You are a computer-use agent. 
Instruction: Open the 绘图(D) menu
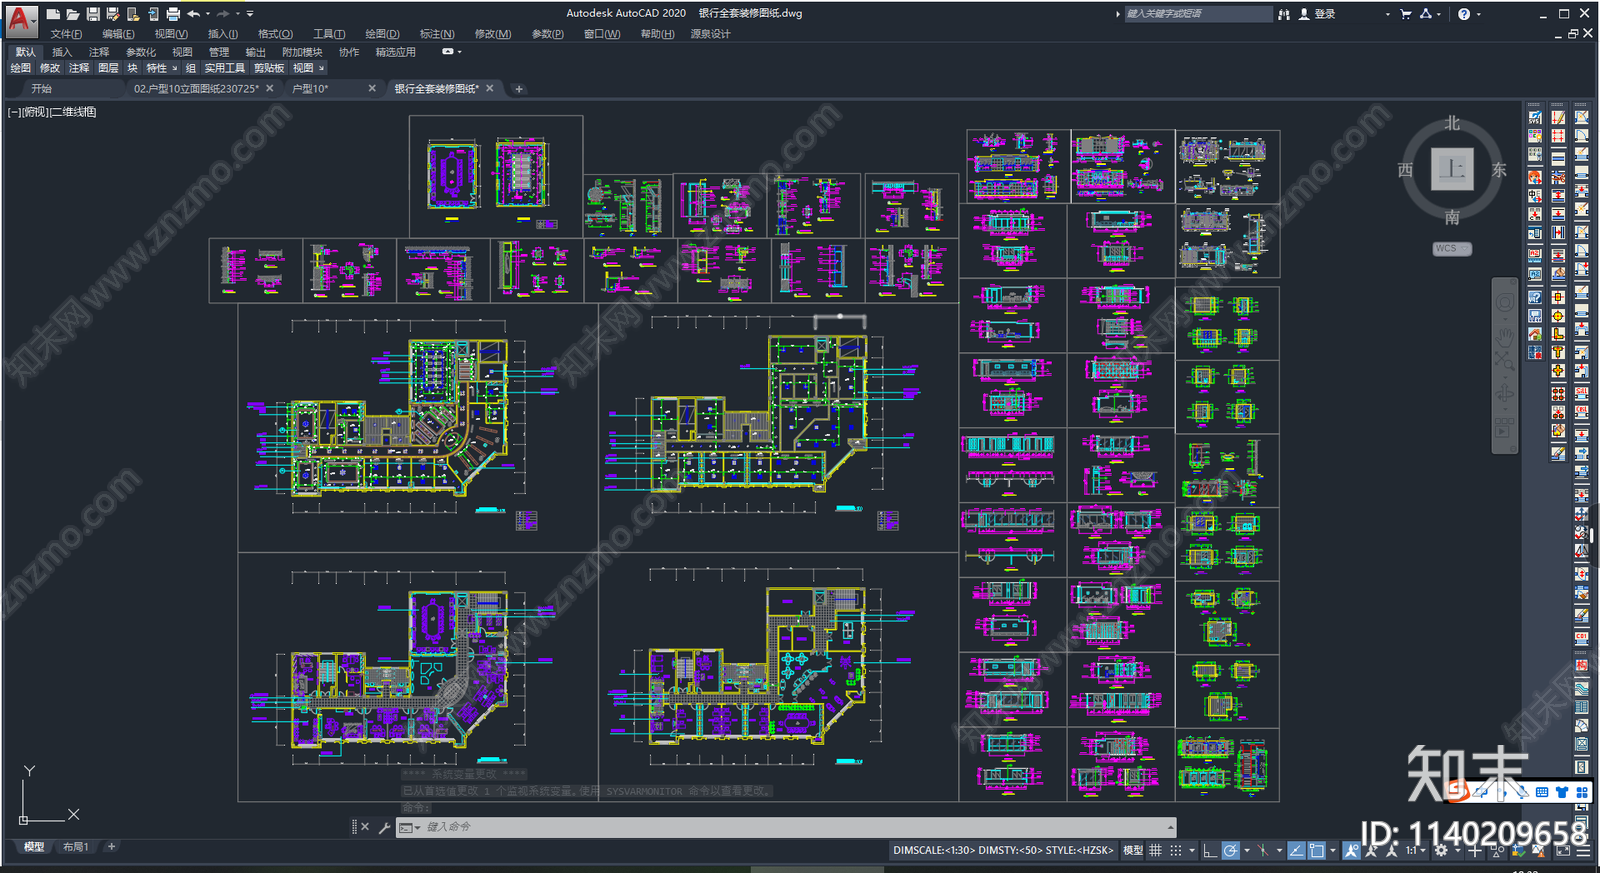[382, 34]
